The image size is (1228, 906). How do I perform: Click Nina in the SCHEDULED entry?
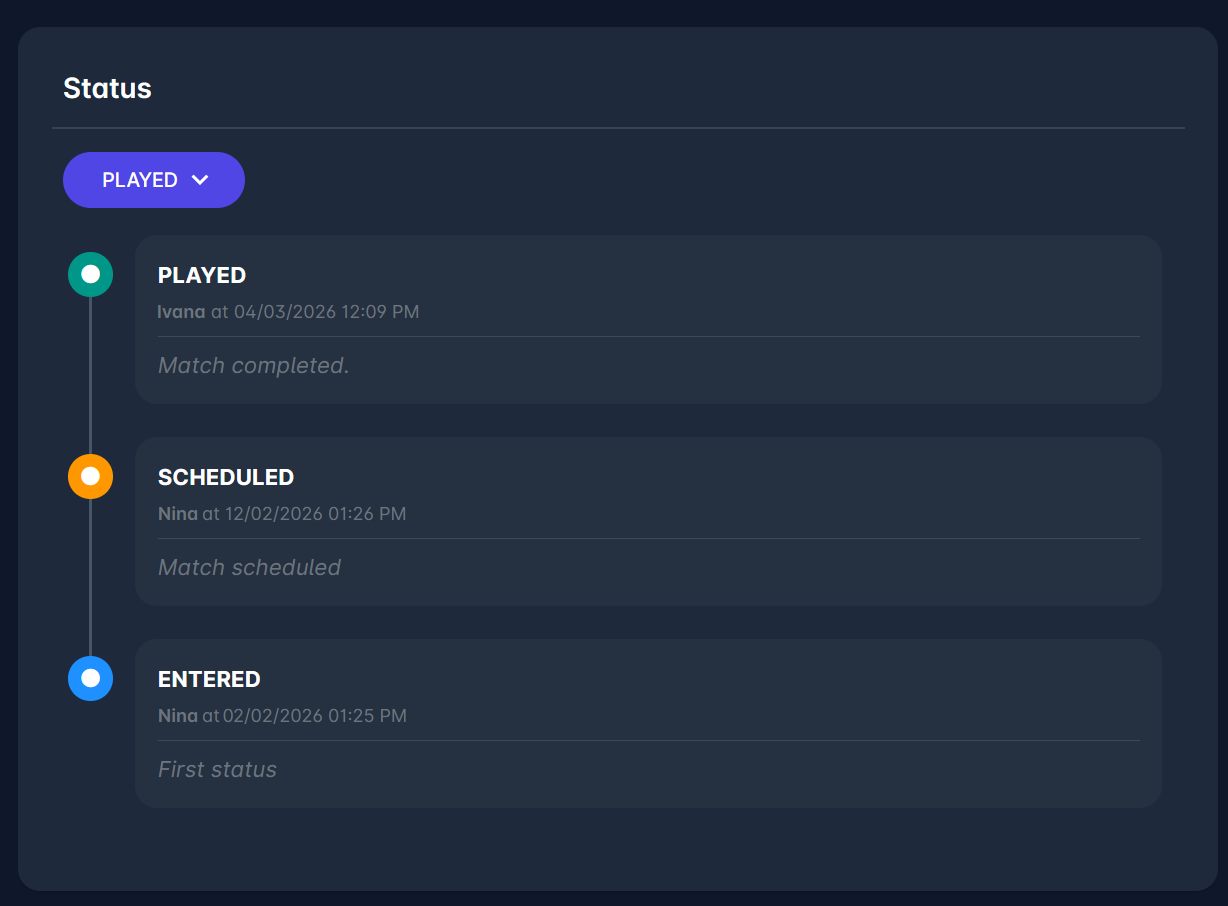(x=178, y=514)
